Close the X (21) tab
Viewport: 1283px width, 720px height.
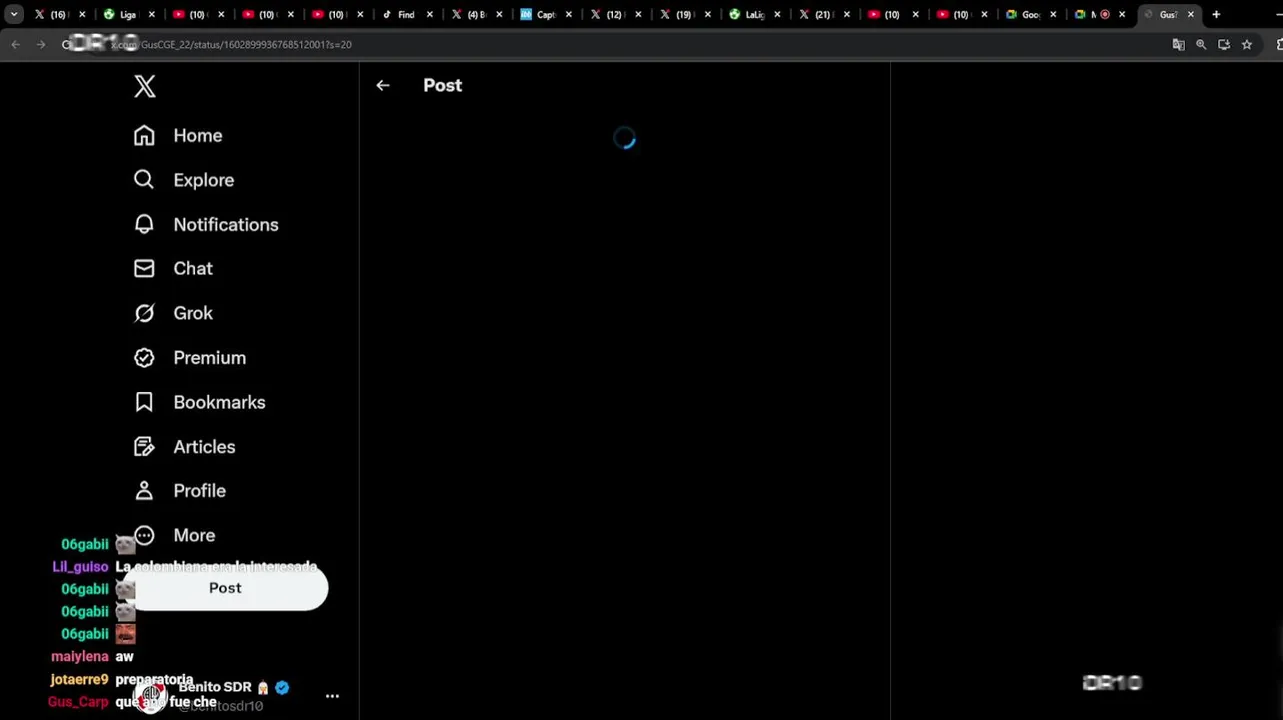pos(846,15)
